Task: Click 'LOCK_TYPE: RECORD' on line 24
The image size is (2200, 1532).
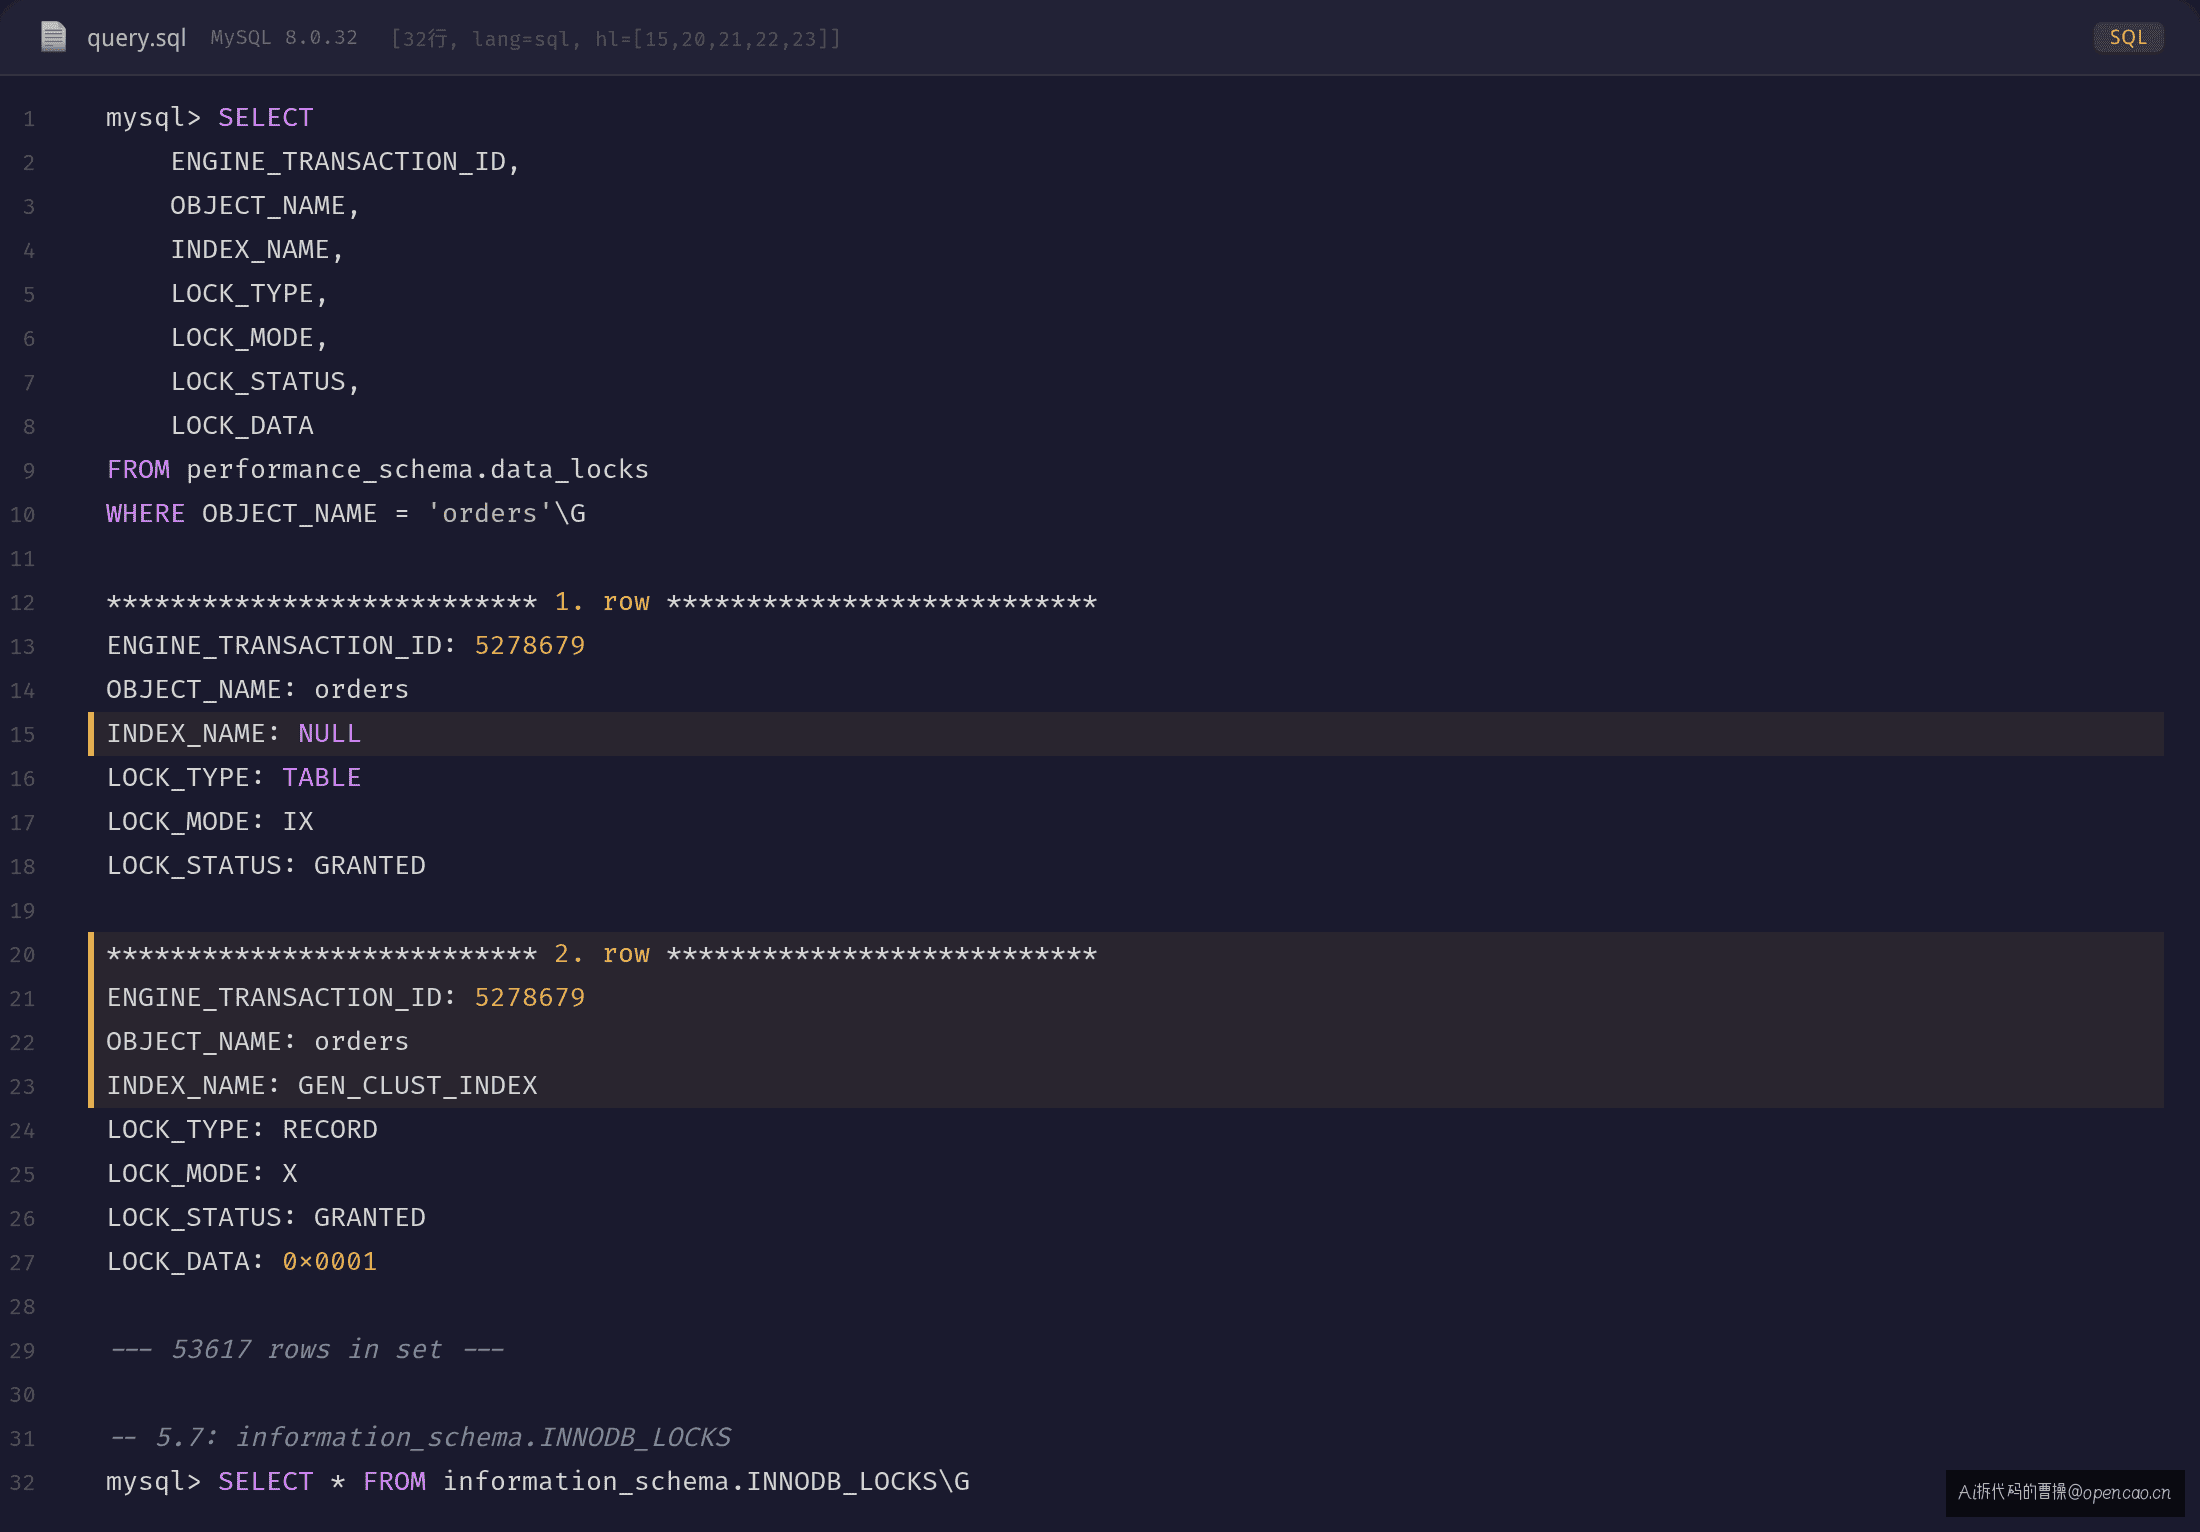Action: [x=242, y=1130]
